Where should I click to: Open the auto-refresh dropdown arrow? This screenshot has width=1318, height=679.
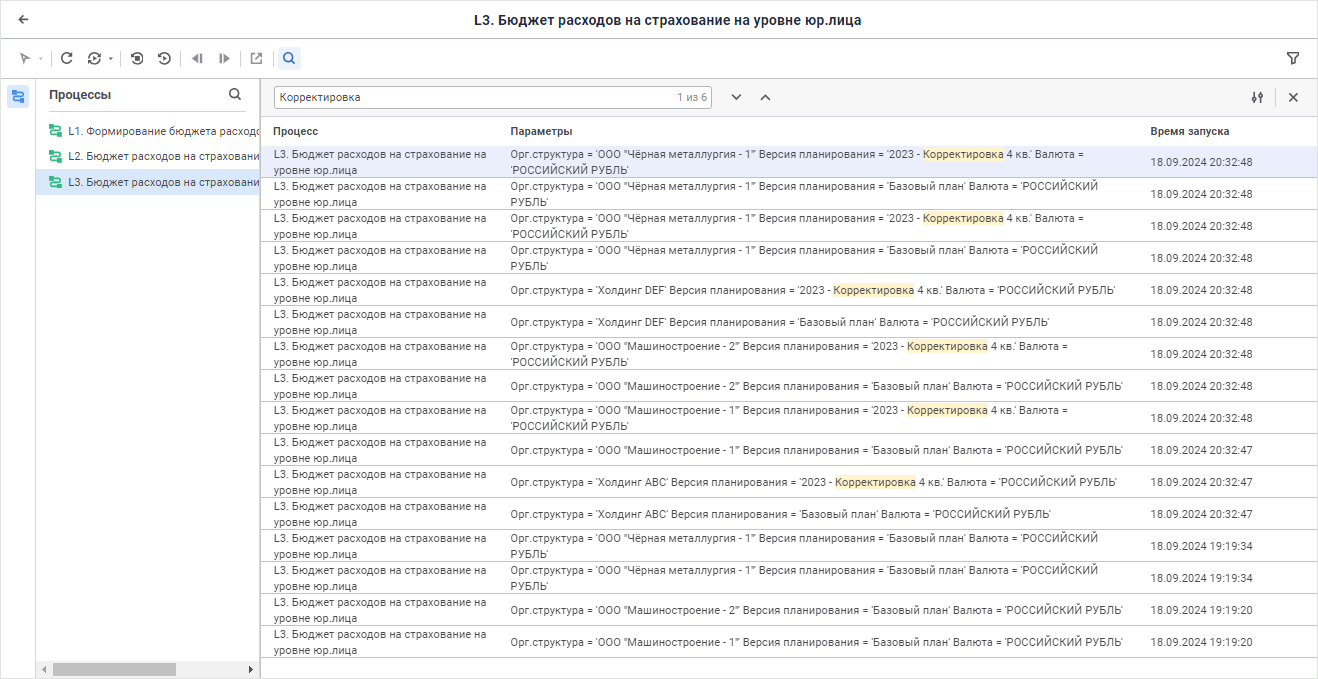click(x=110, y=59)
